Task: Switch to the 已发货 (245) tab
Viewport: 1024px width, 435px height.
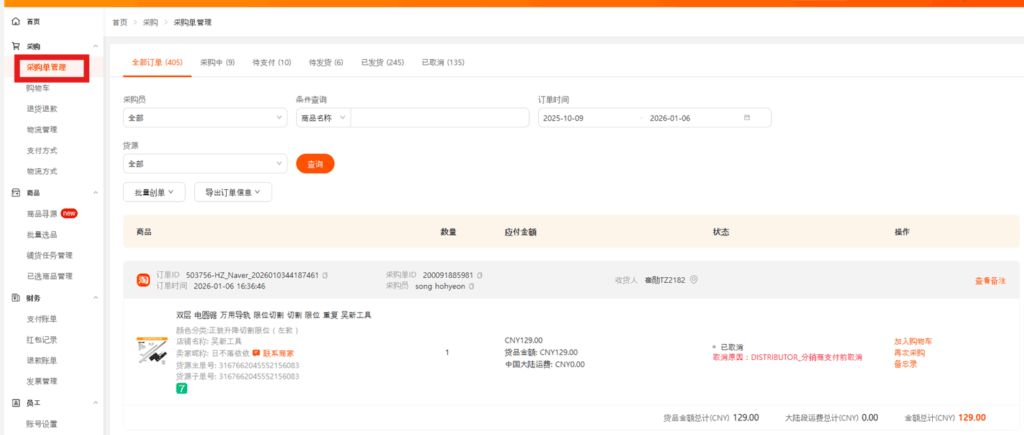Action: point(382,63)
